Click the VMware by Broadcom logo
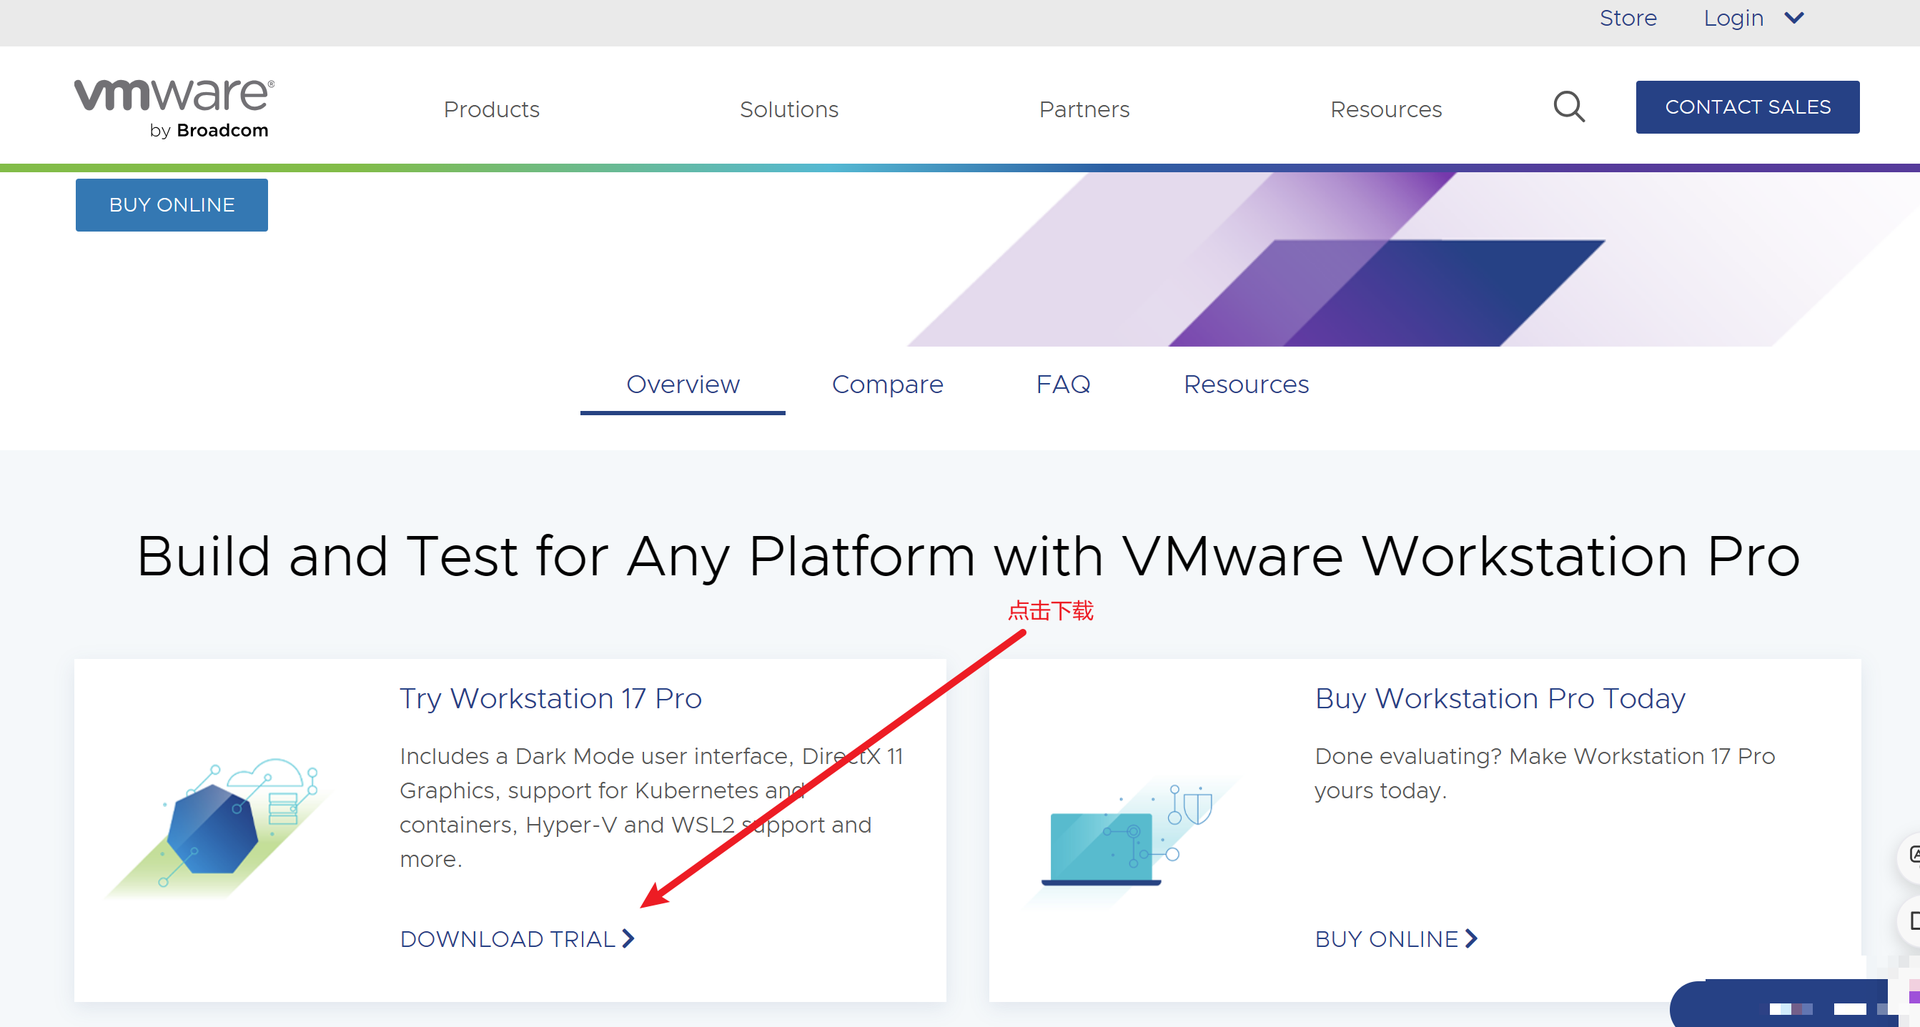The image size is (1920, 1027). click(x=174, y=108)
